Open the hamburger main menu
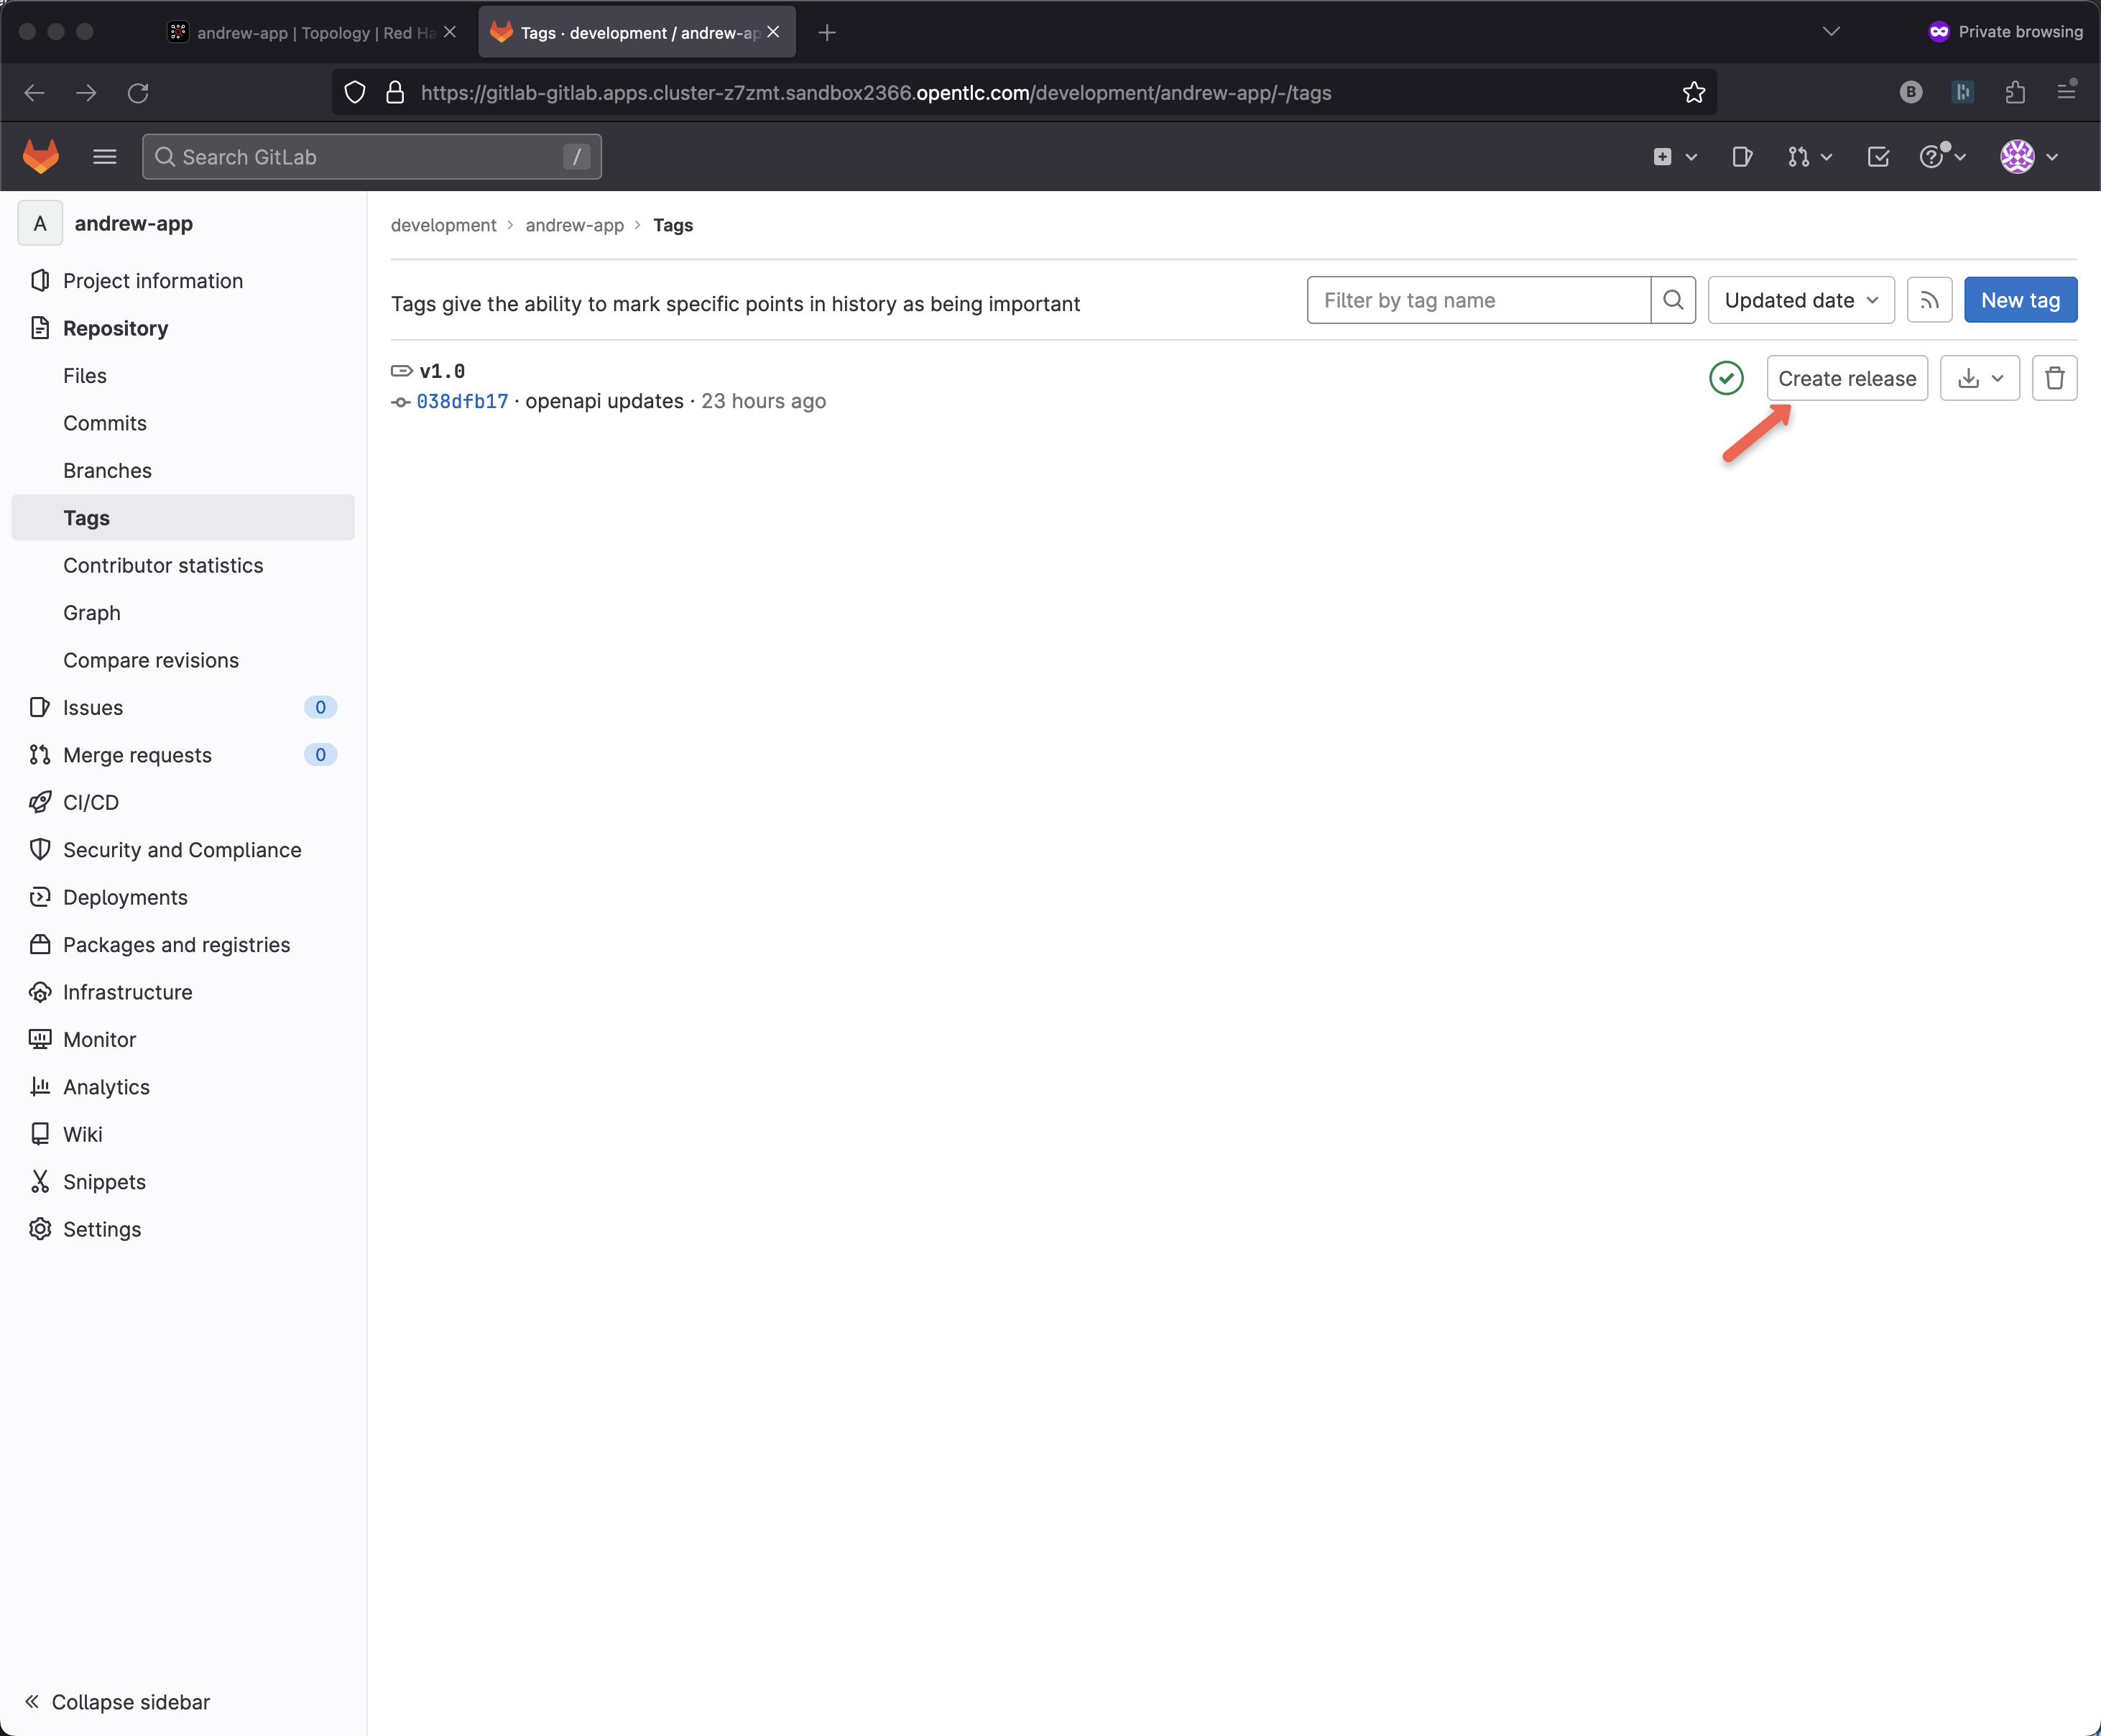The image size is (2101, 1736). tap(104, 157)
